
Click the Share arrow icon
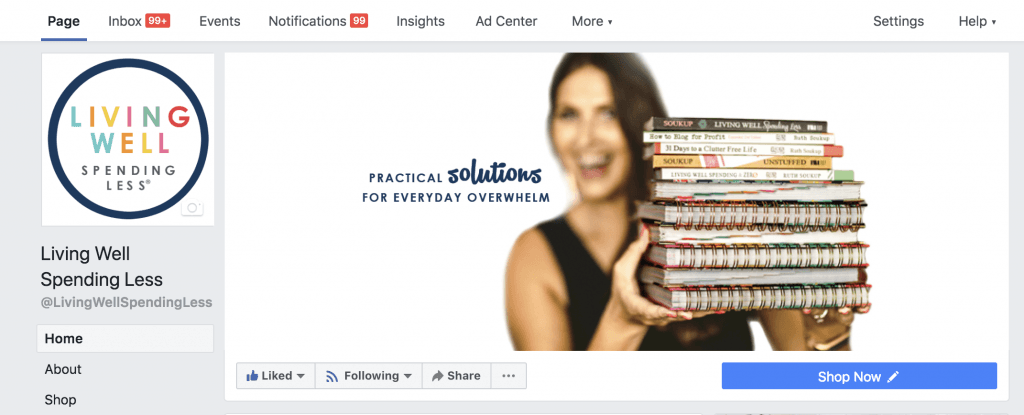click(x=438, y=376)
